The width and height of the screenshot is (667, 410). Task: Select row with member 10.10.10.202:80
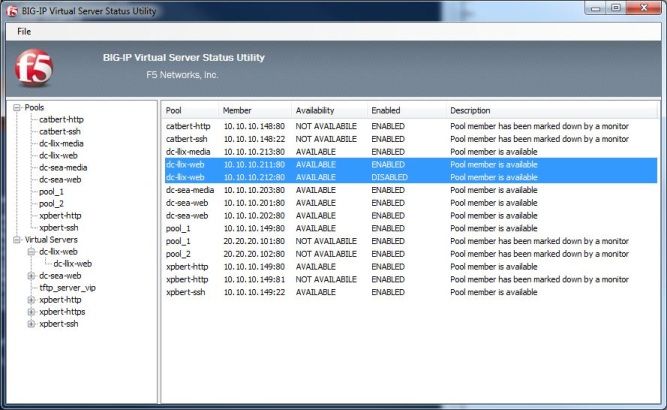click(x=411, y=216)
